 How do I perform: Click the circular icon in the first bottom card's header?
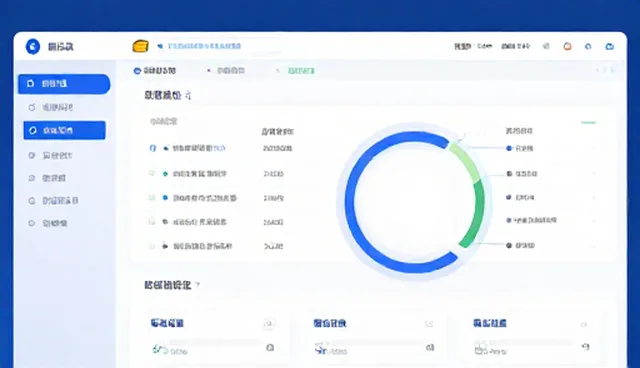[269, 324]
